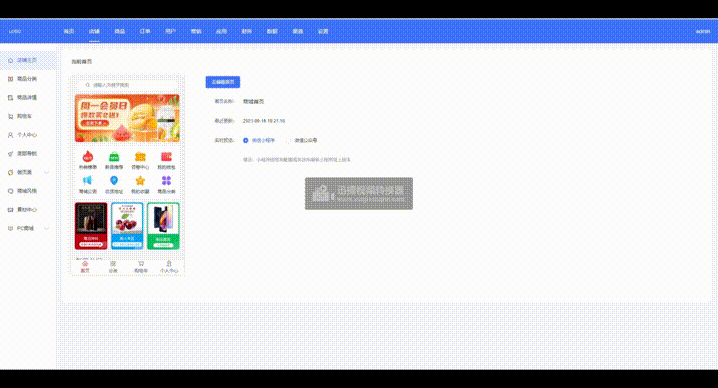Open the product detail item in the sidebar
The height and width of the screenshot is (388, 718).
point(27,98)
